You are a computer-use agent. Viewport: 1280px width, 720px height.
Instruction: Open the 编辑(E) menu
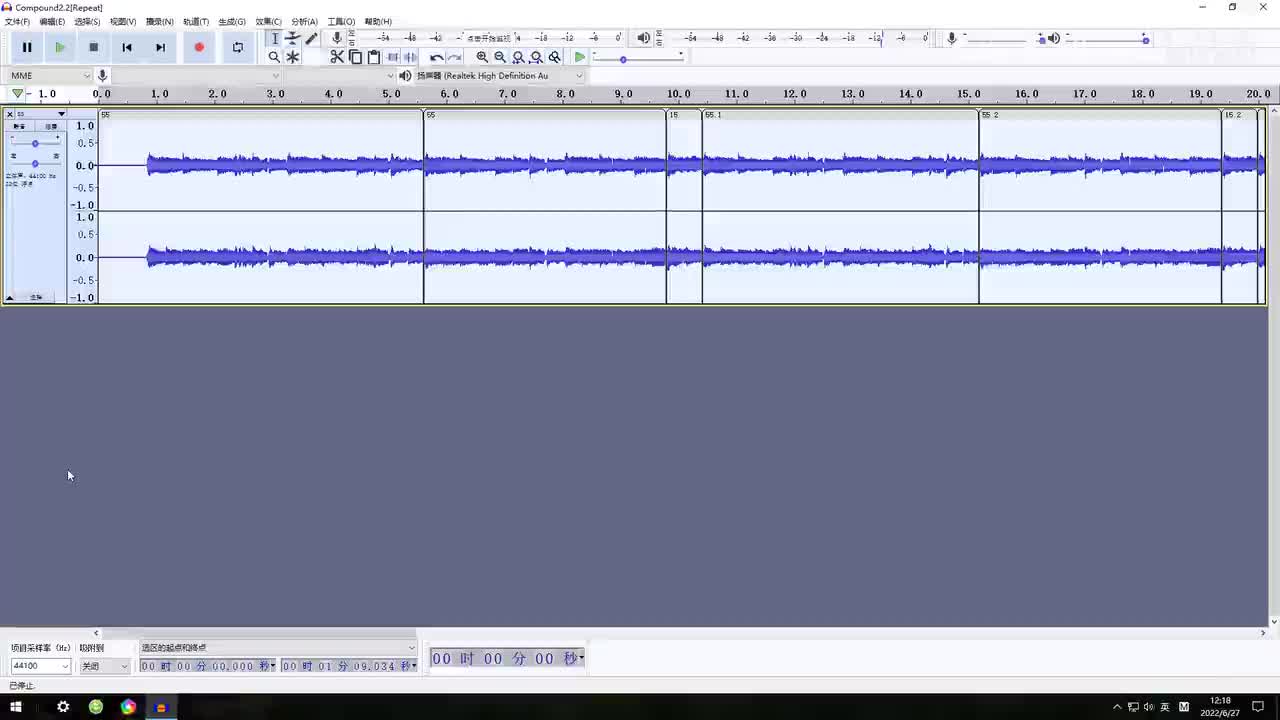click(x=52, y=21)
